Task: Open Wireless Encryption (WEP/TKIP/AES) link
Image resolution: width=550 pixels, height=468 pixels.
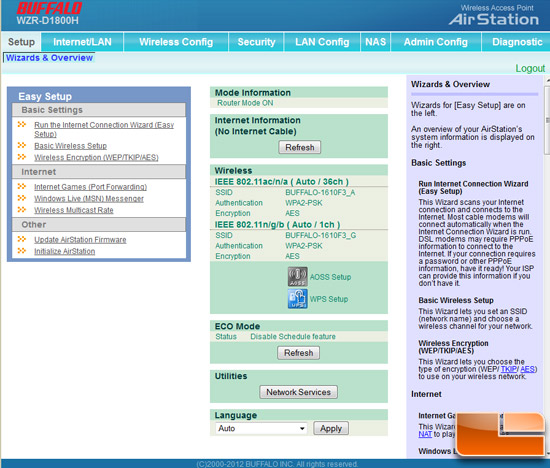Action: point(96,157)
